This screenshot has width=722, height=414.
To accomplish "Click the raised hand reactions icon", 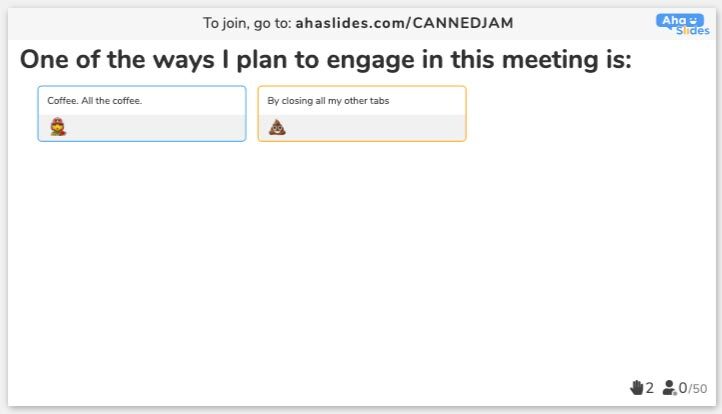I will pyautogui.click(x=636, y=388).
